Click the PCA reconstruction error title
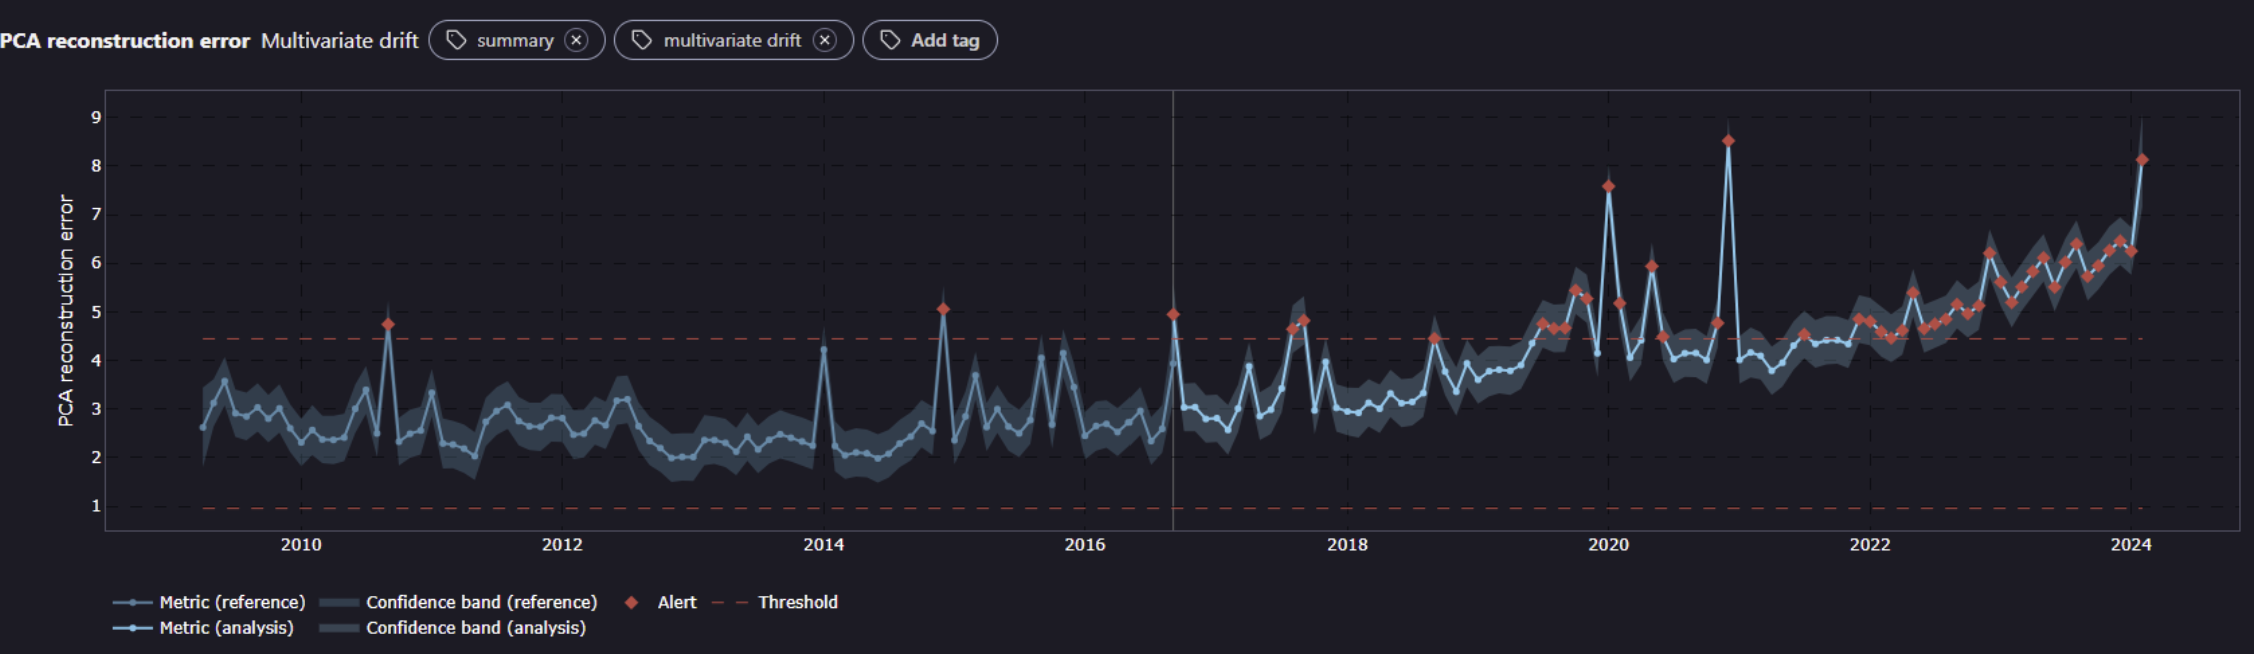 (x=125, y=41)
